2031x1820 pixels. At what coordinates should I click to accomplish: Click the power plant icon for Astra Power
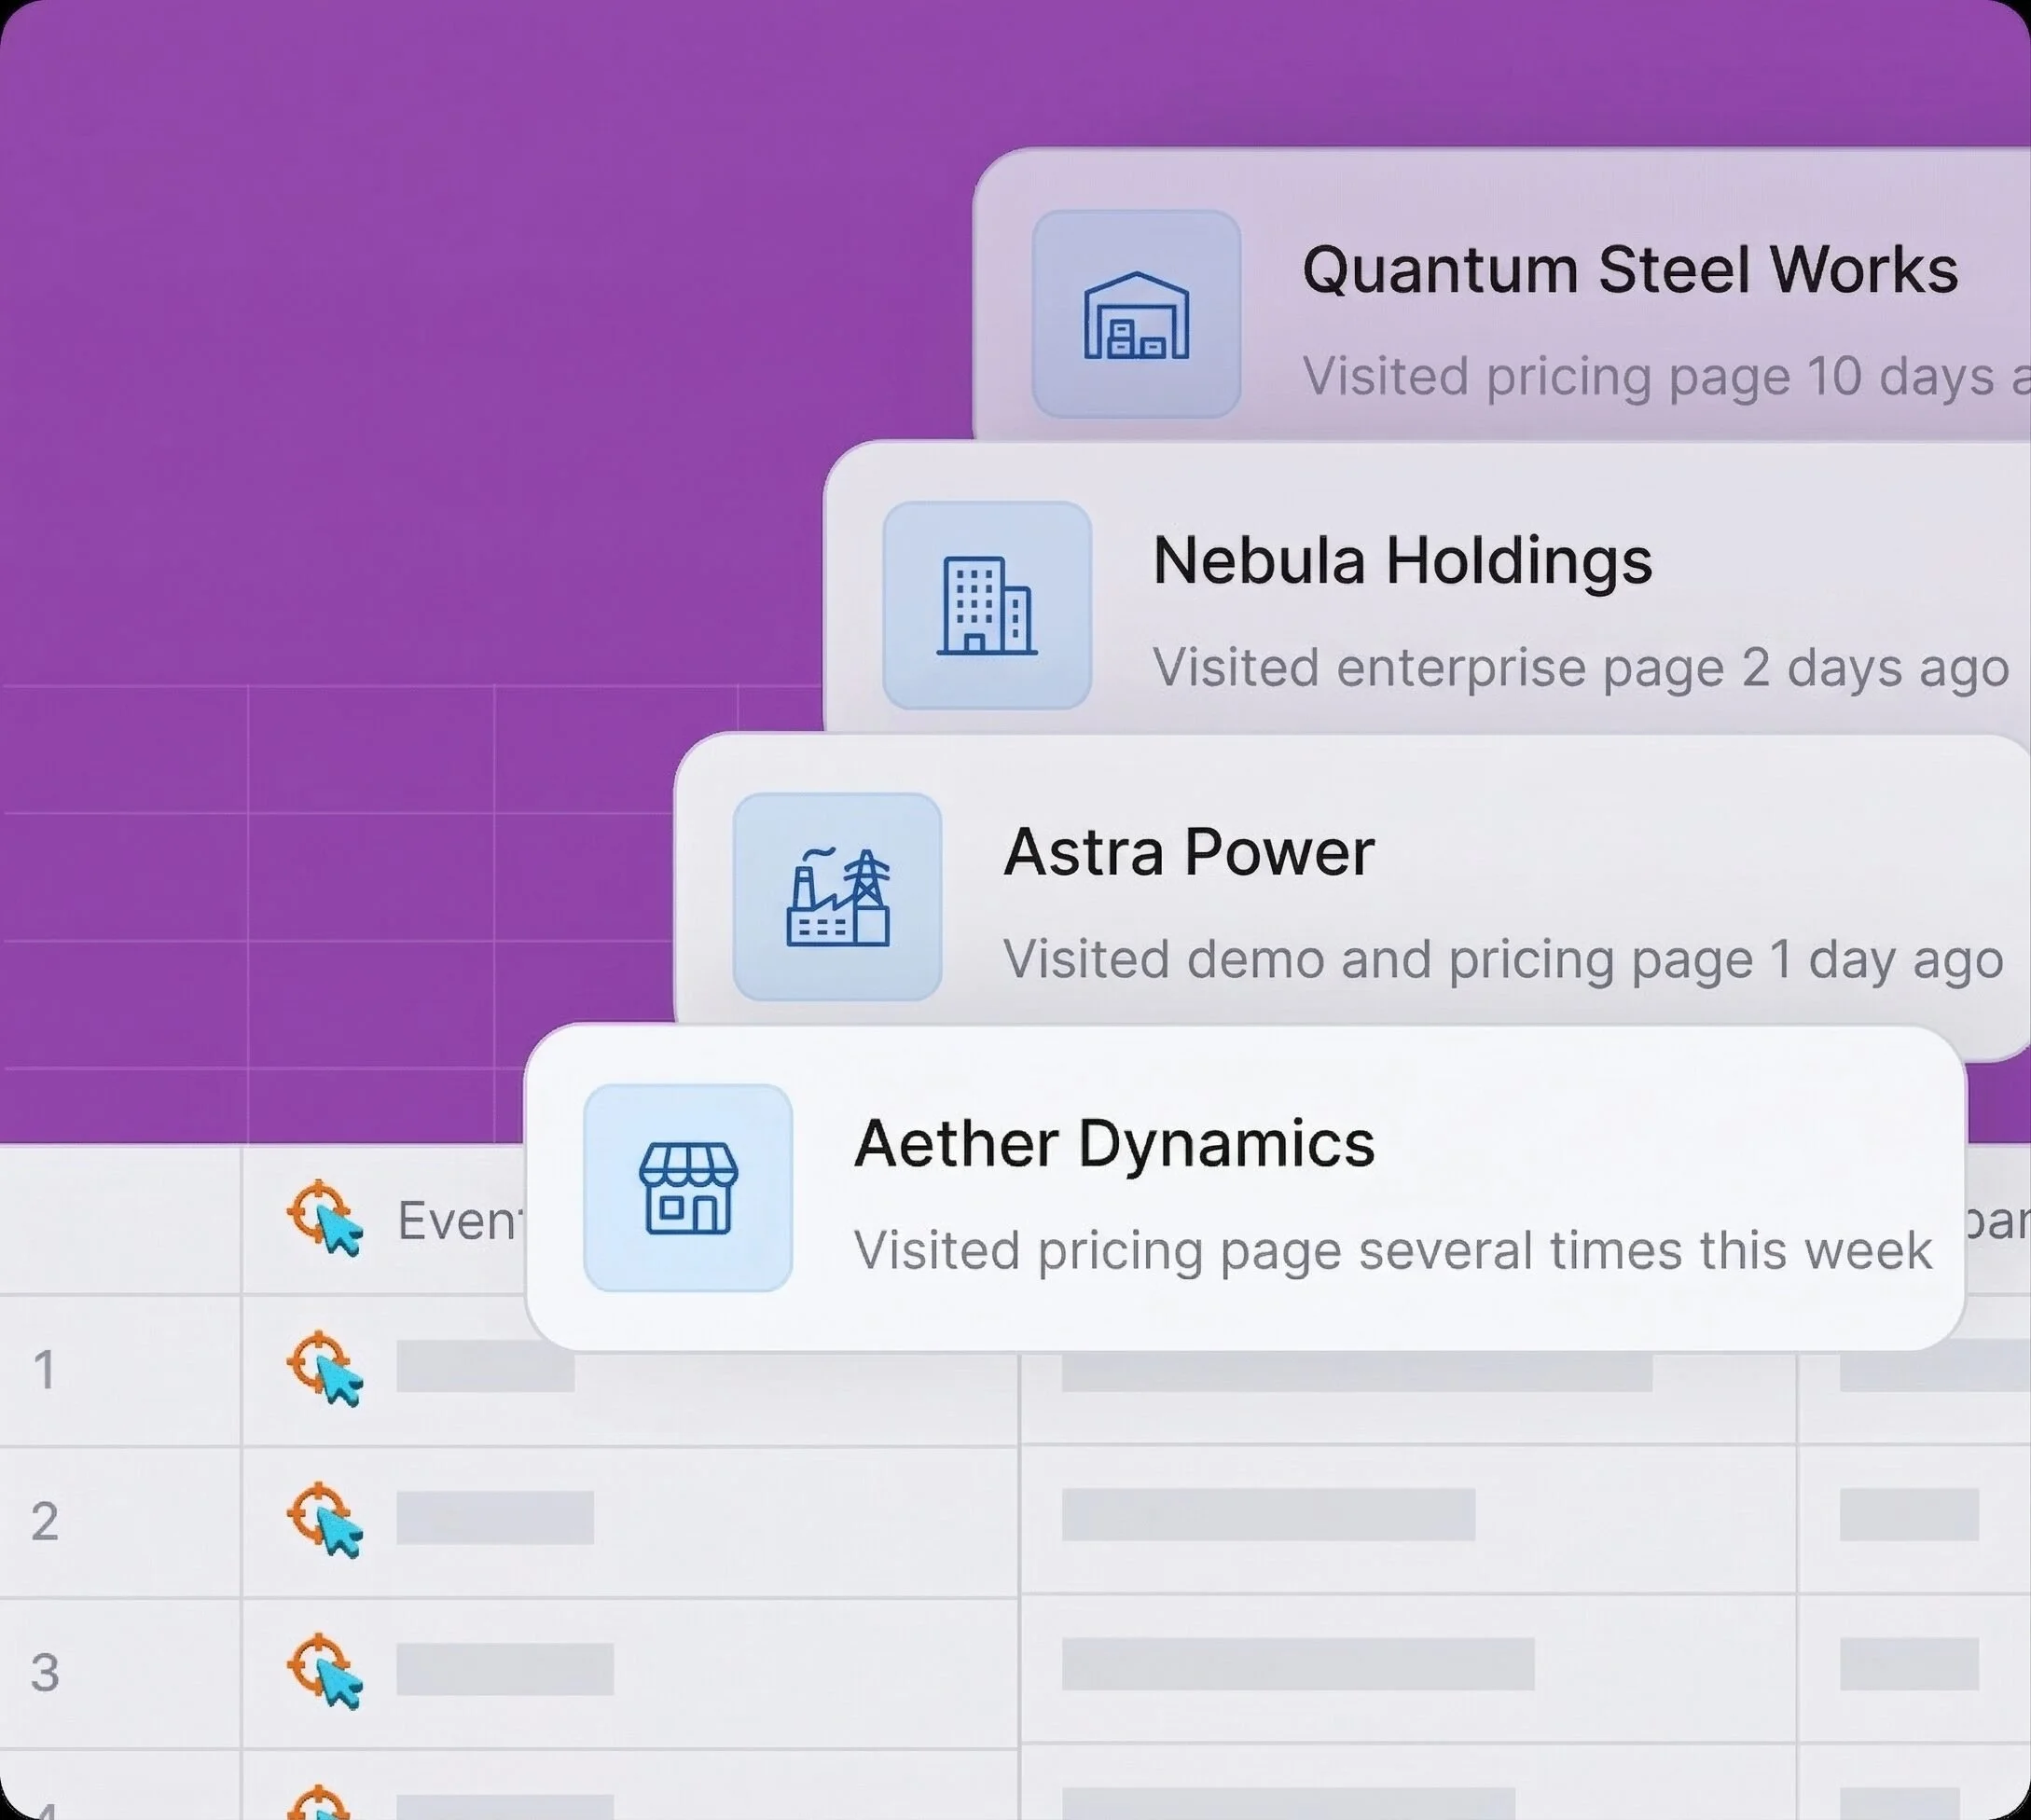point(837,897)
